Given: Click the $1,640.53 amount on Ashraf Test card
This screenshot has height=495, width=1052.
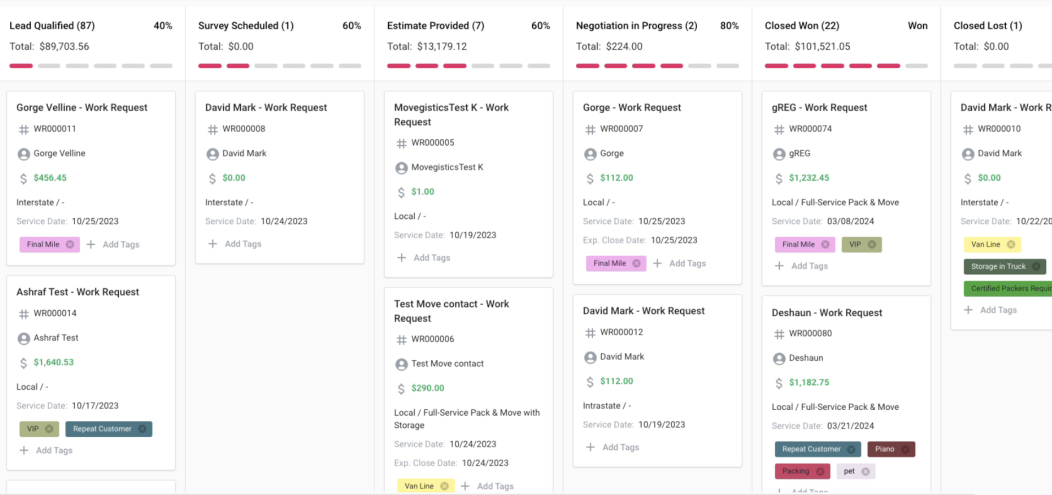Looking at the screenshot, I should [54, 362].
